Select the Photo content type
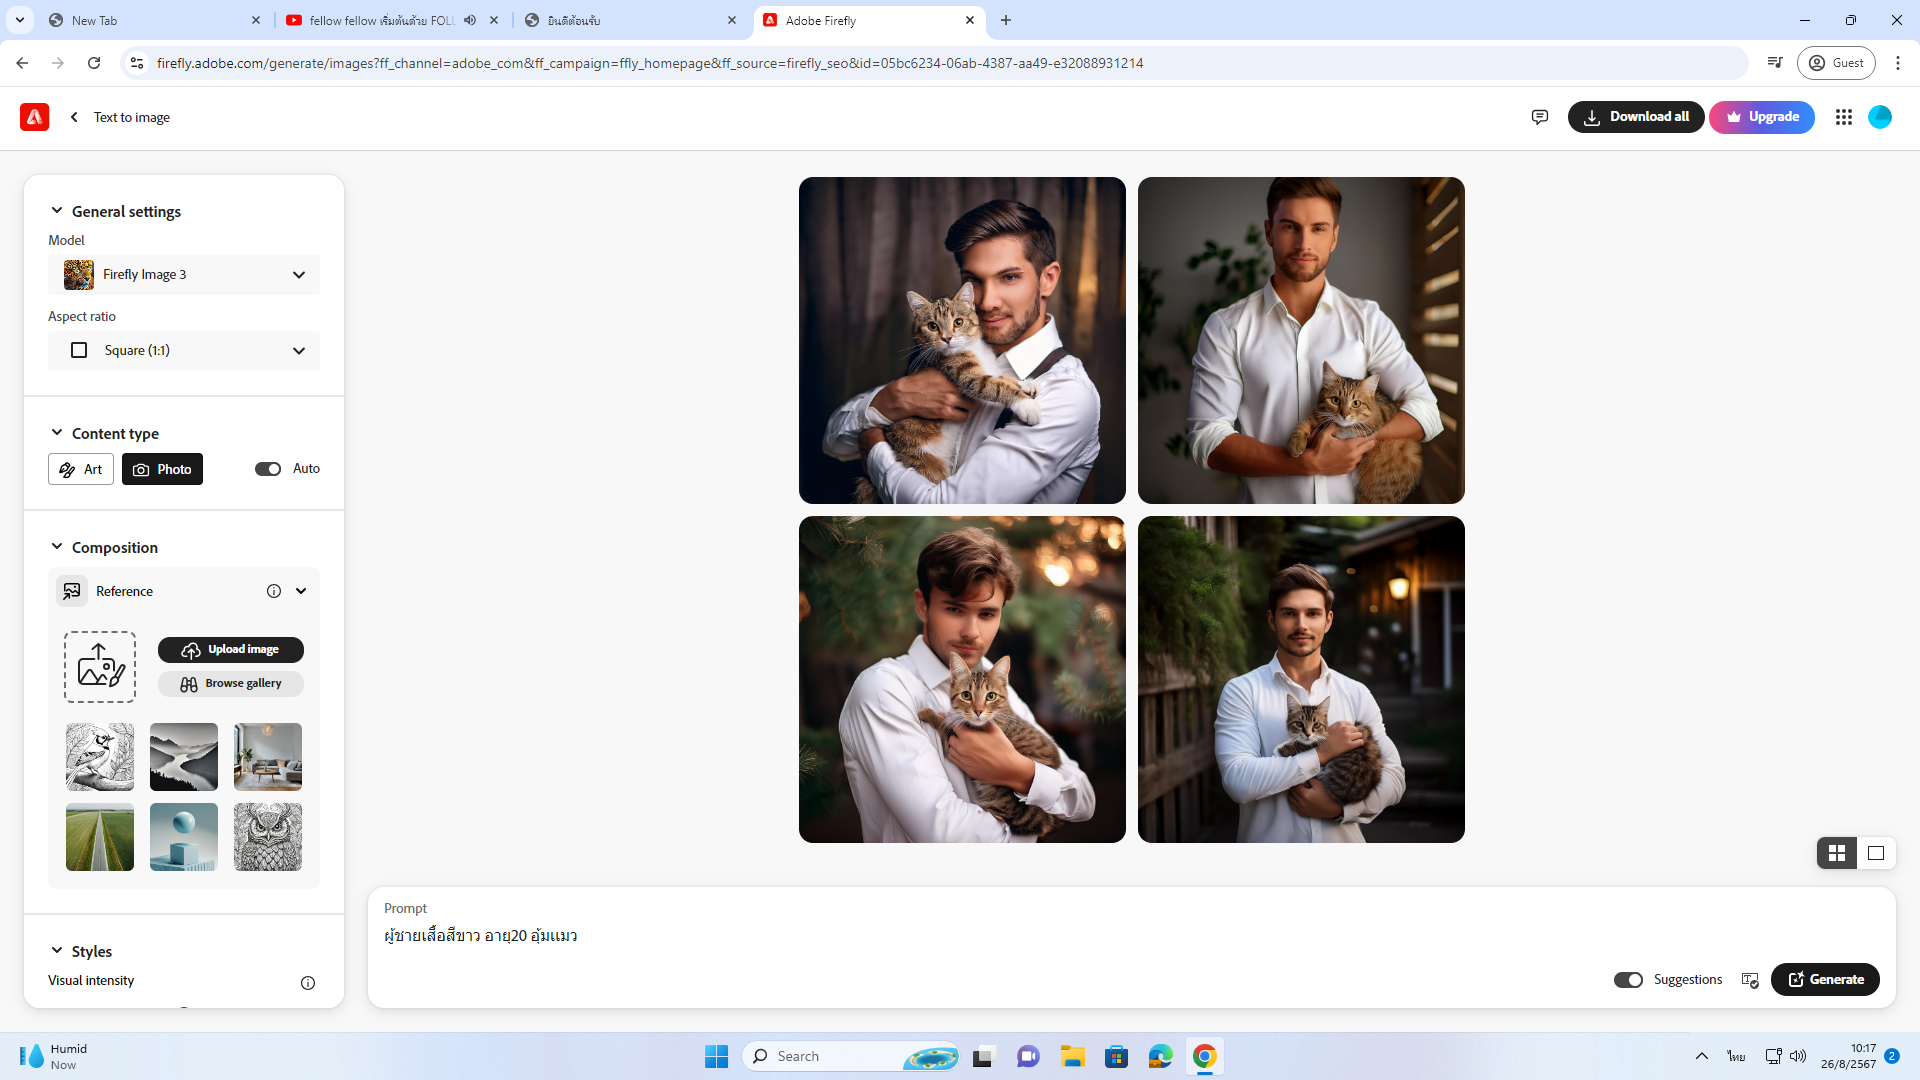The height and width of the screenshot is (1080, 1920). coord(162,469)
